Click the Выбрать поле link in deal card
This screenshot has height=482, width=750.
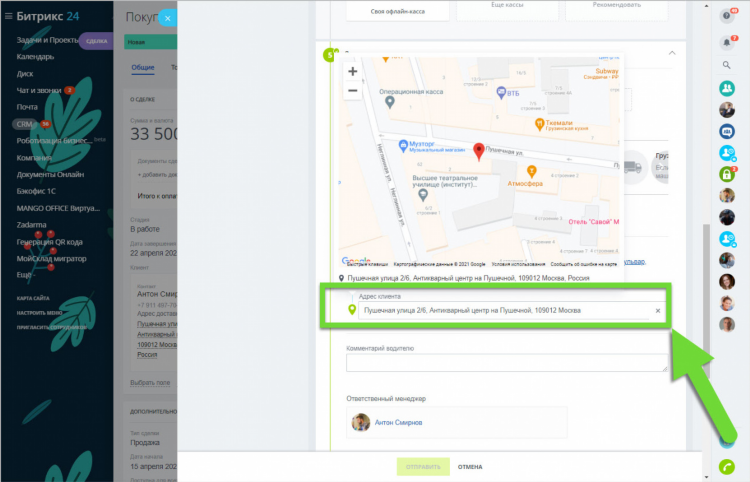pyautogui.click(x=150, y=383)
